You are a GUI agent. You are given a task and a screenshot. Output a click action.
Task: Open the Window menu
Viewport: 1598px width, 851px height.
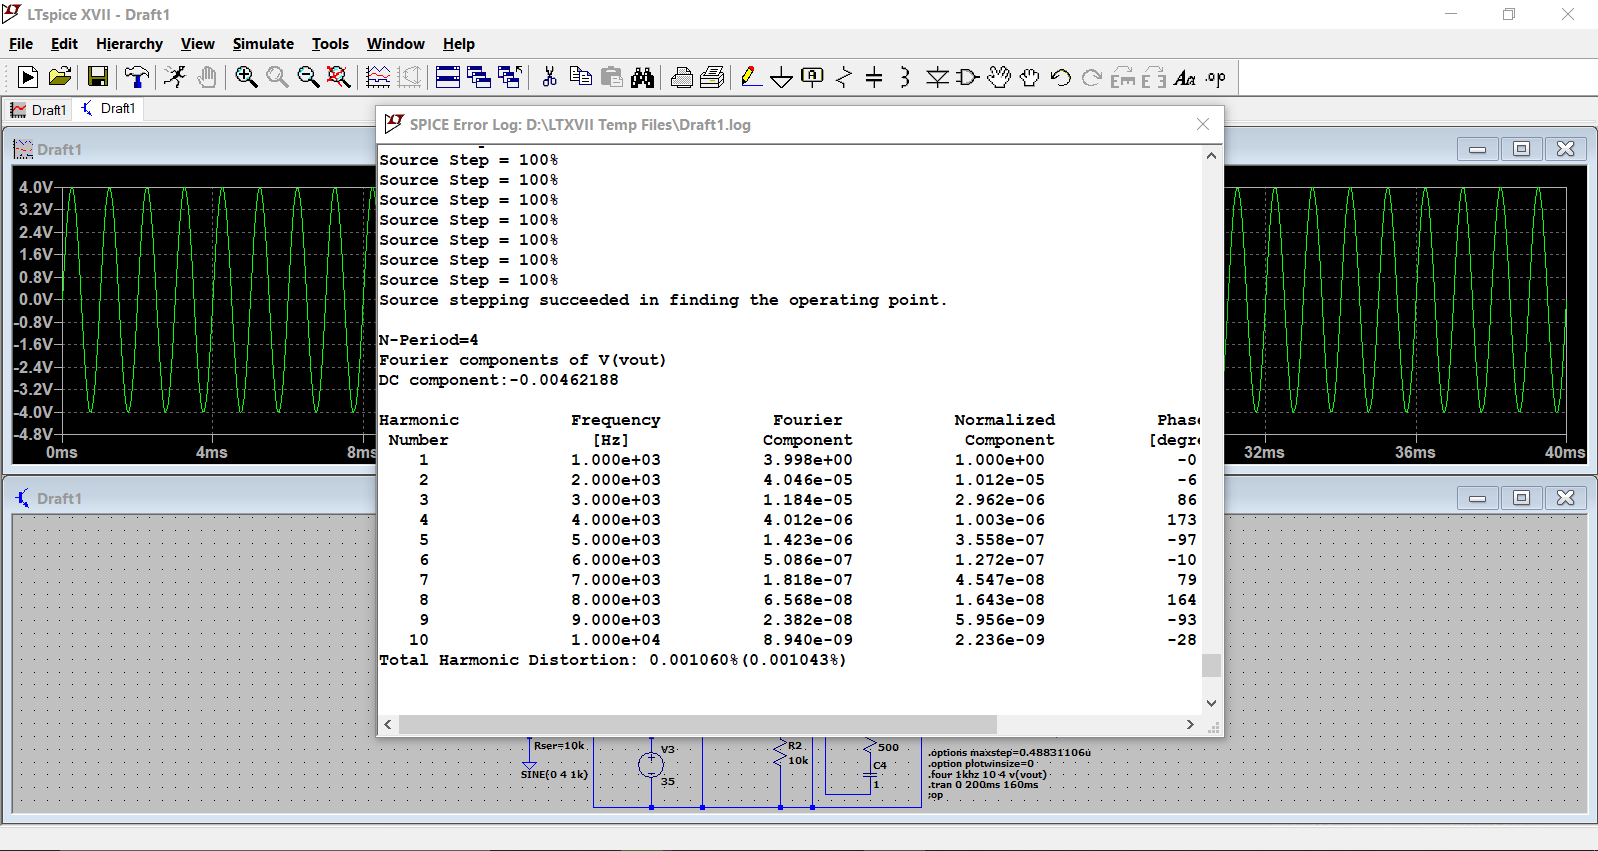pyautogui.click(x=395, y=44)
